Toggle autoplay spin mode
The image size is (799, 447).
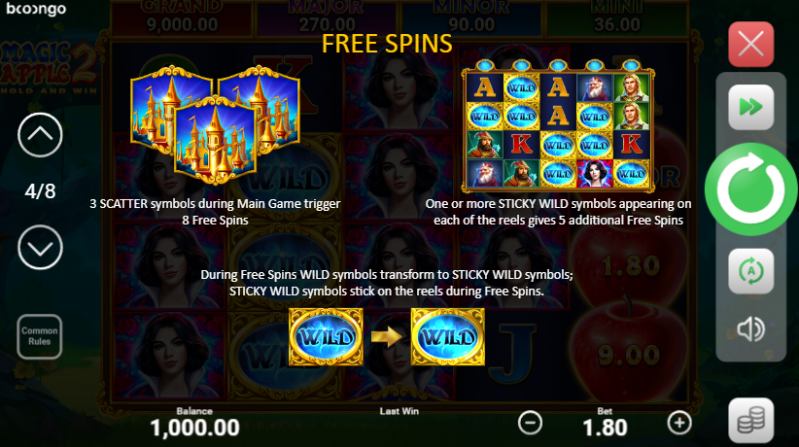751,271
